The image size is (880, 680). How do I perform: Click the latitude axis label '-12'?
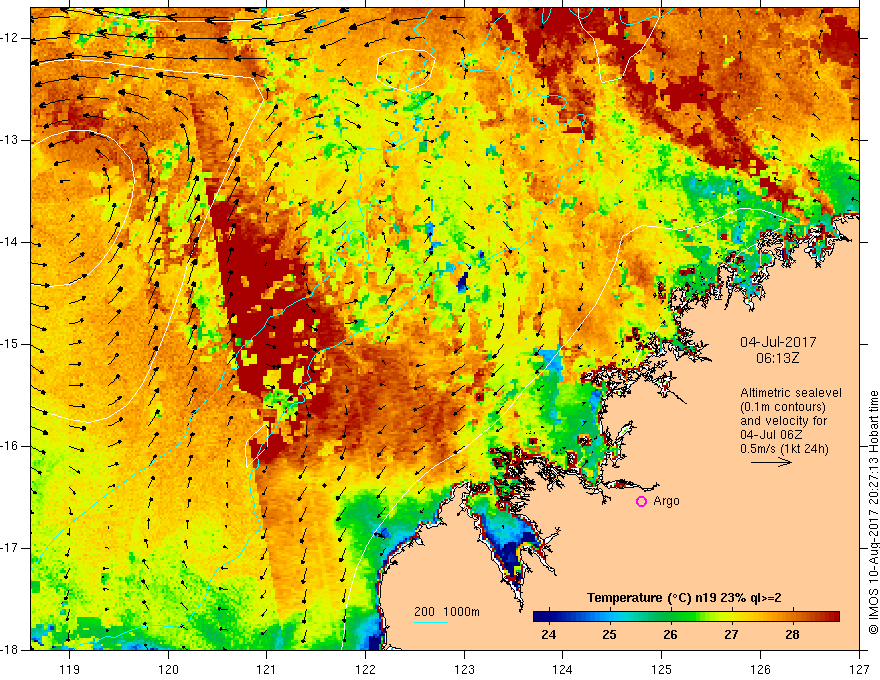[10, 38]
